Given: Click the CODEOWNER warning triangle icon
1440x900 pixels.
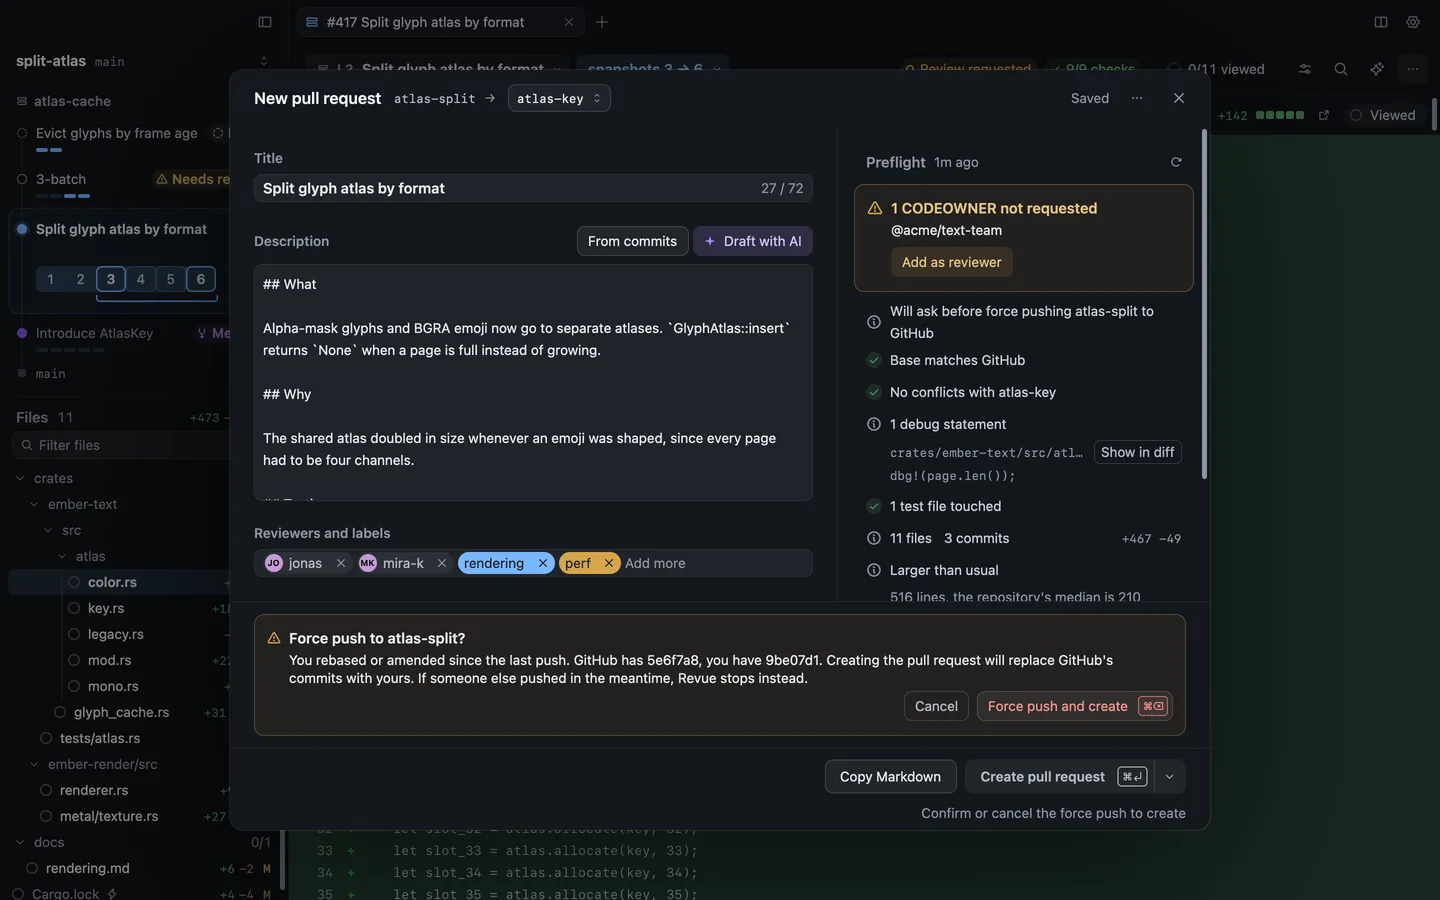Looking at the screenshot, I should click(875, 208).
